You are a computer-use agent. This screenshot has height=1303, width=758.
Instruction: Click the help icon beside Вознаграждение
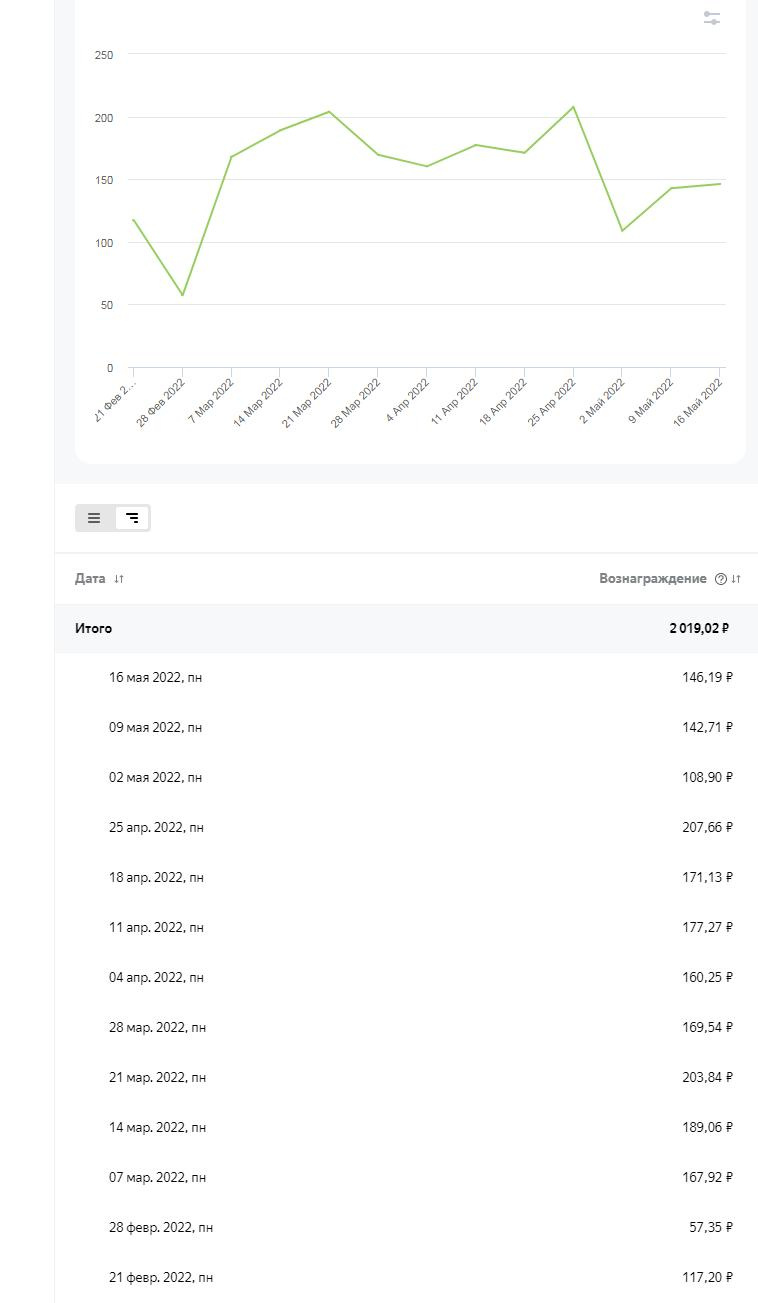pyautogui.click(x=721, y=579)
